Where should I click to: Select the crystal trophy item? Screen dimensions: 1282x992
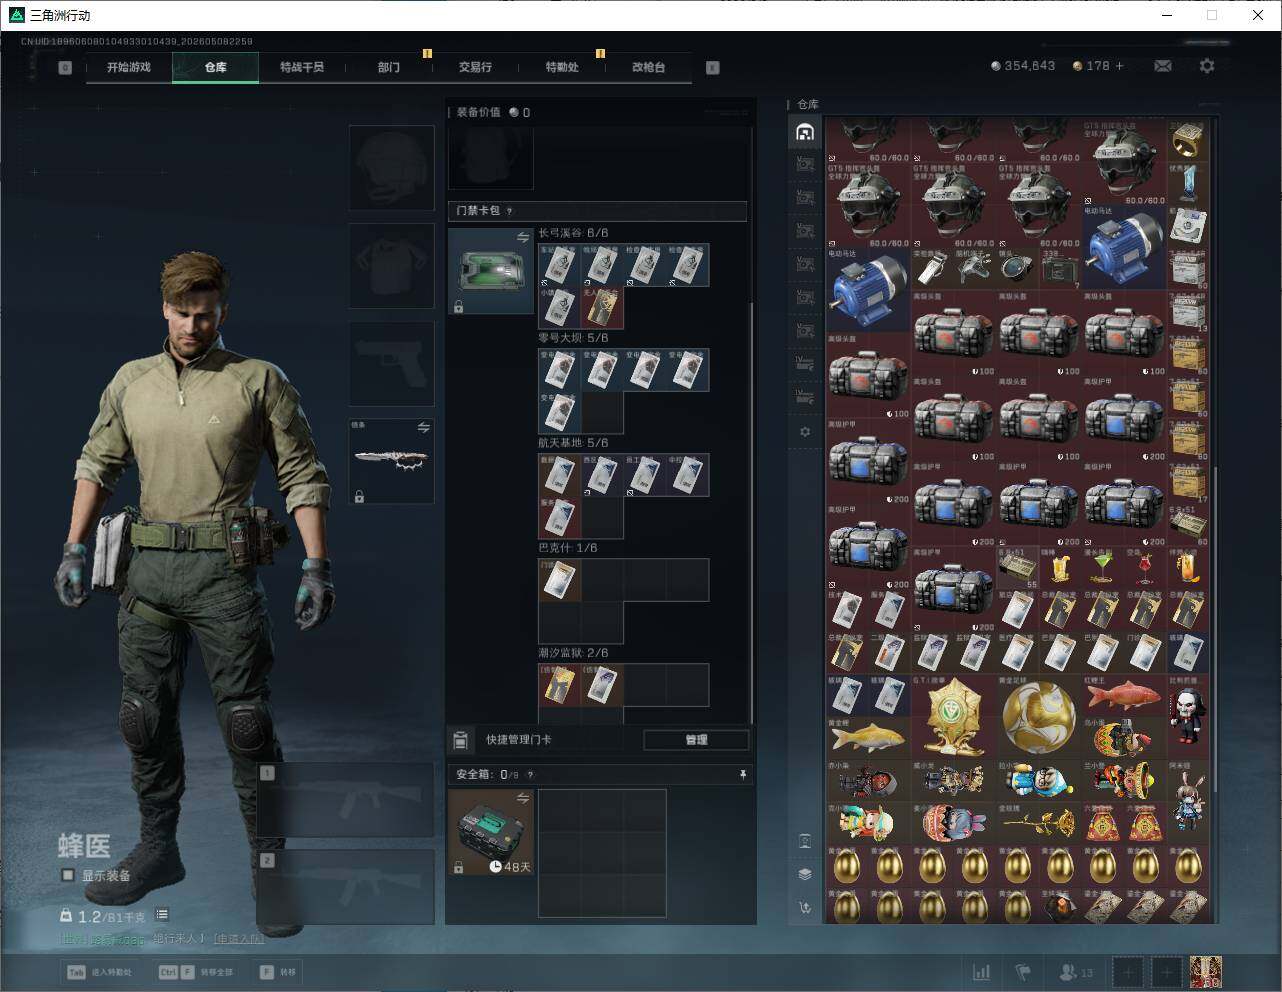click(1188, 184)
